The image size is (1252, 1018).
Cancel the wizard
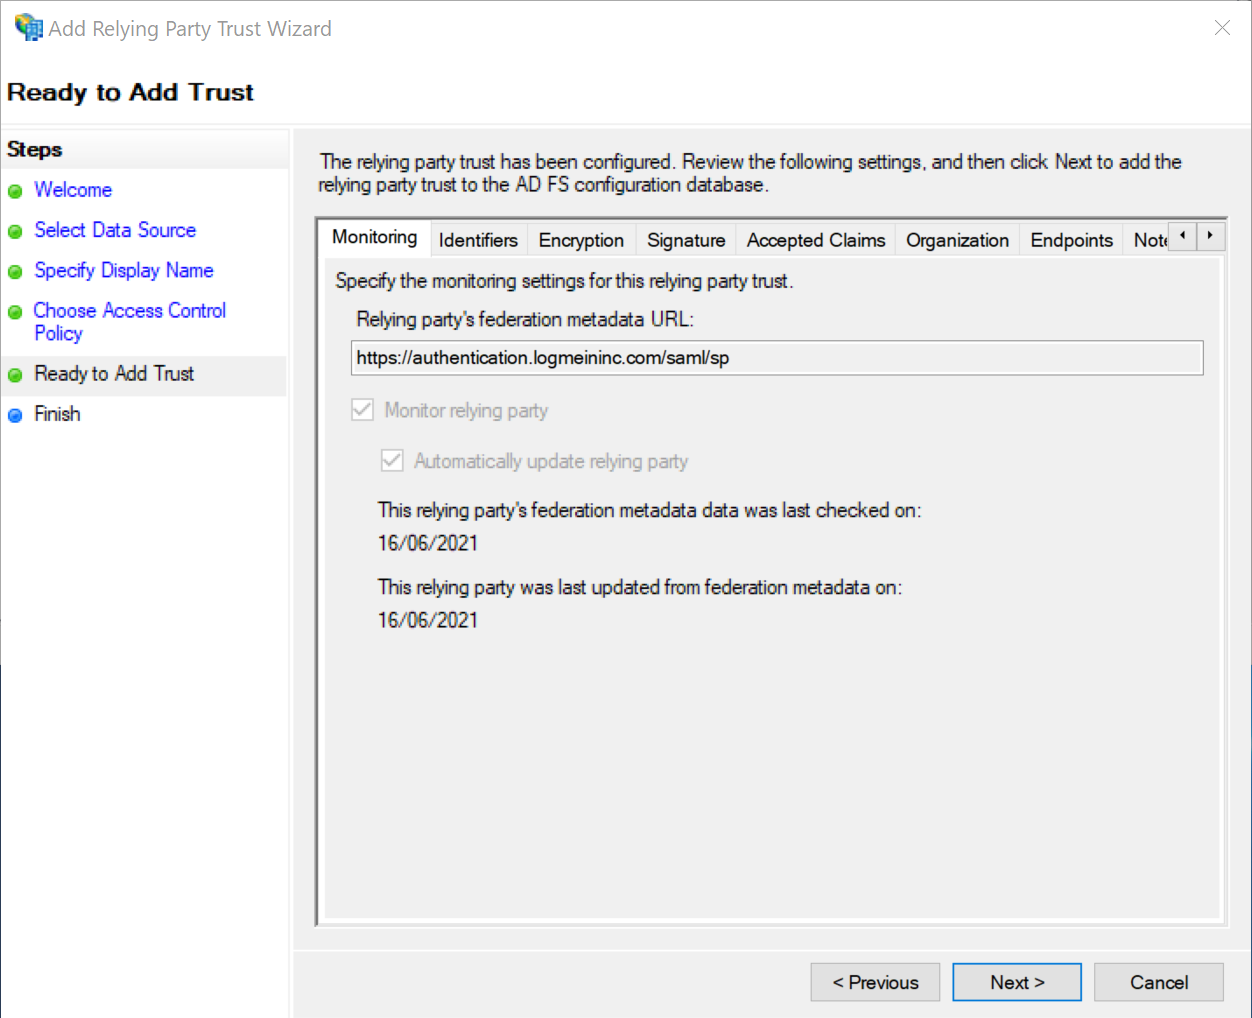[x=1159, y=982]
